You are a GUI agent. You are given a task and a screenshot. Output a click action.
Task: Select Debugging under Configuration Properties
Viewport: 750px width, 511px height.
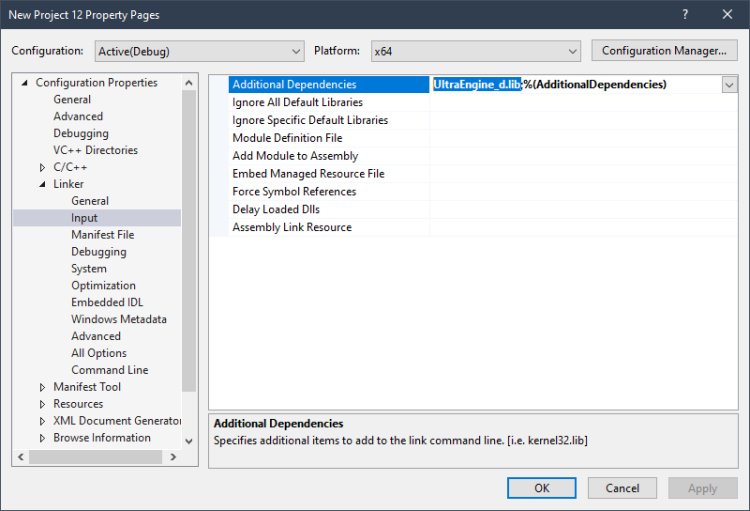coord(81,133)
